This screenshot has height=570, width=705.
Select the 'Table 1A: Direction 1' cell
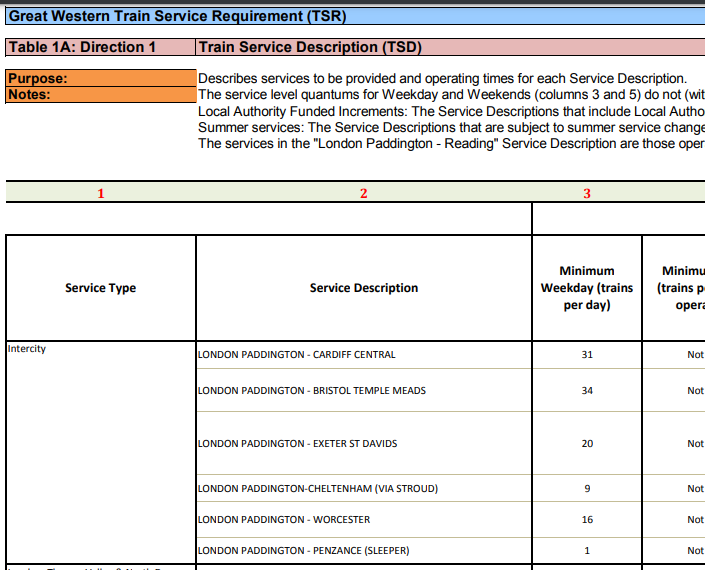coord(83,47)
